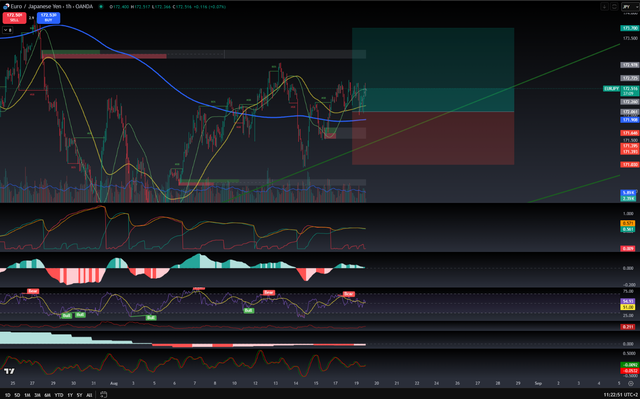
Task: Select the 3M time range
Action: 38,395
